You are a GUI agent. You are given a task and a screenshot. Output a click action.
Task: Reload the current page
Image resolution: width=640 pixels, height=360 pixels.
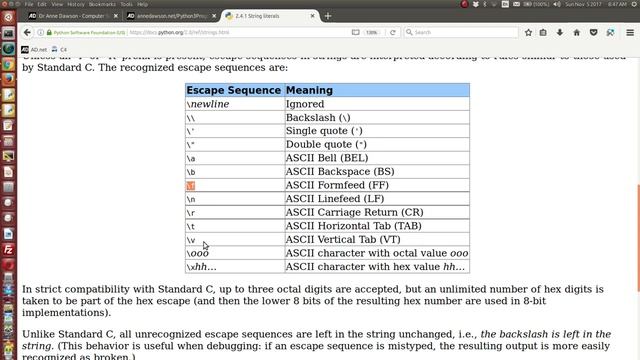[x=393, y=32]
